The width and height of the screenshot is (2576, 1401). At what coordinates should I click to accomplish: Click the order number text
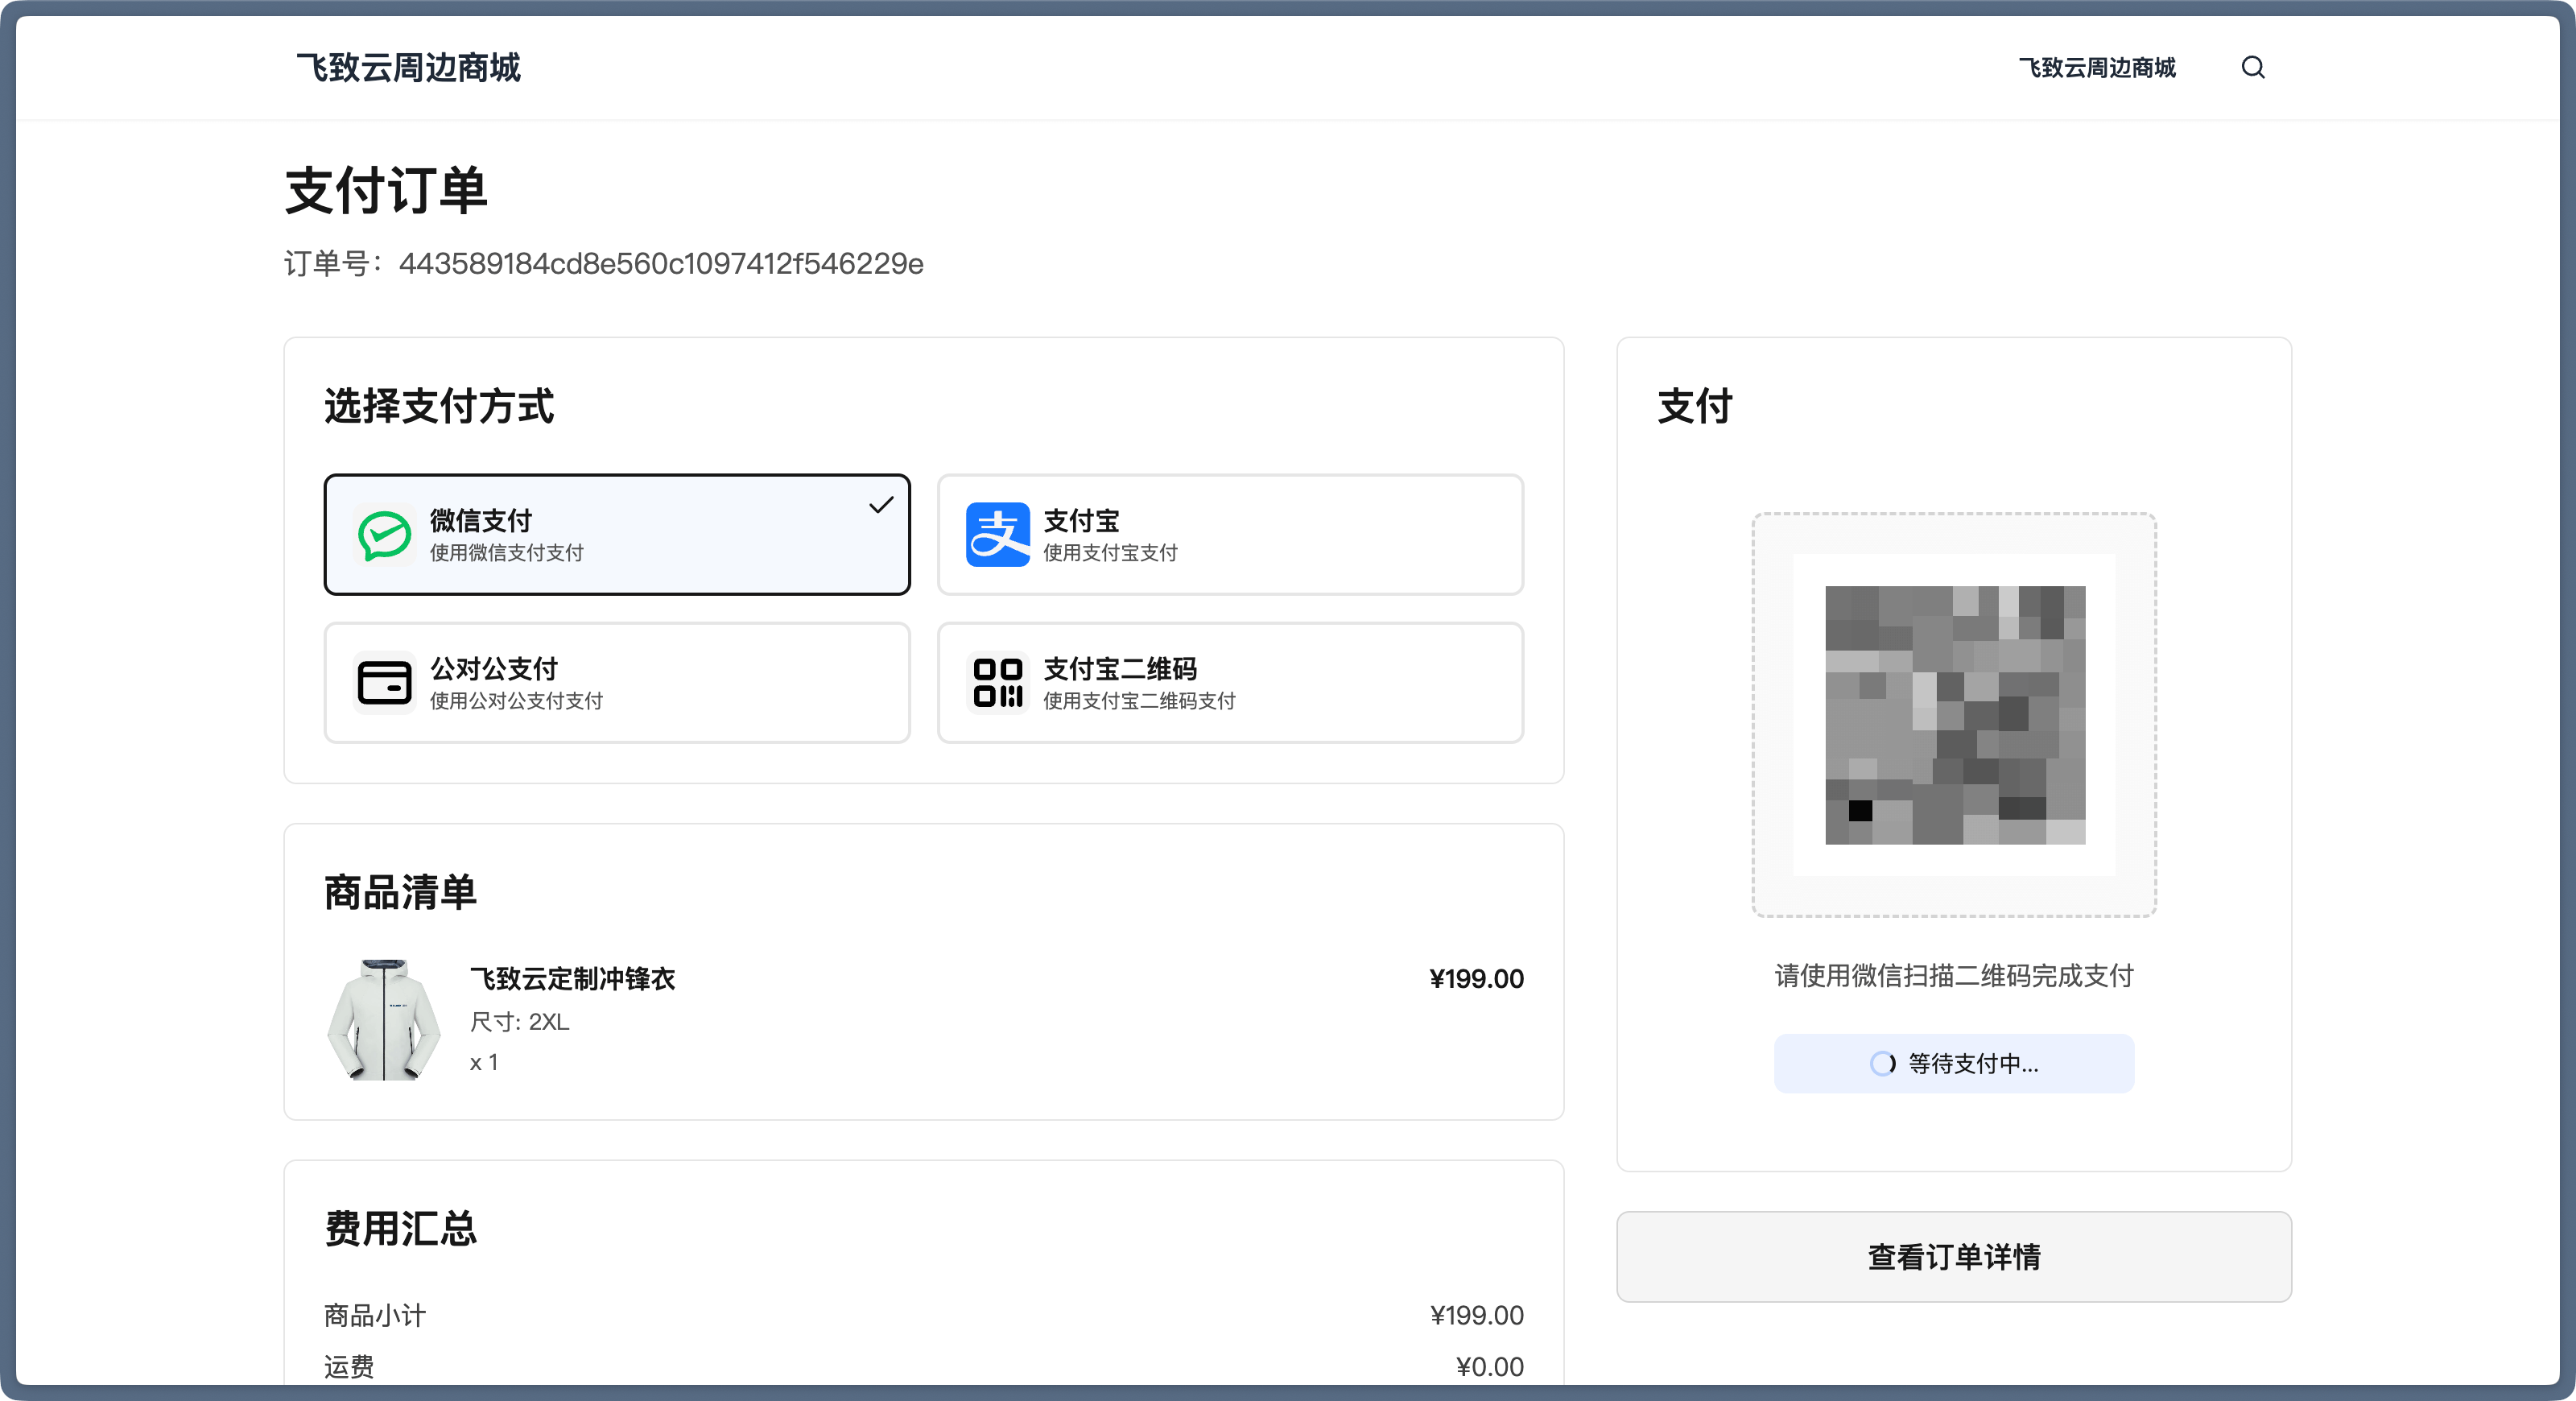tap(603, 263)
